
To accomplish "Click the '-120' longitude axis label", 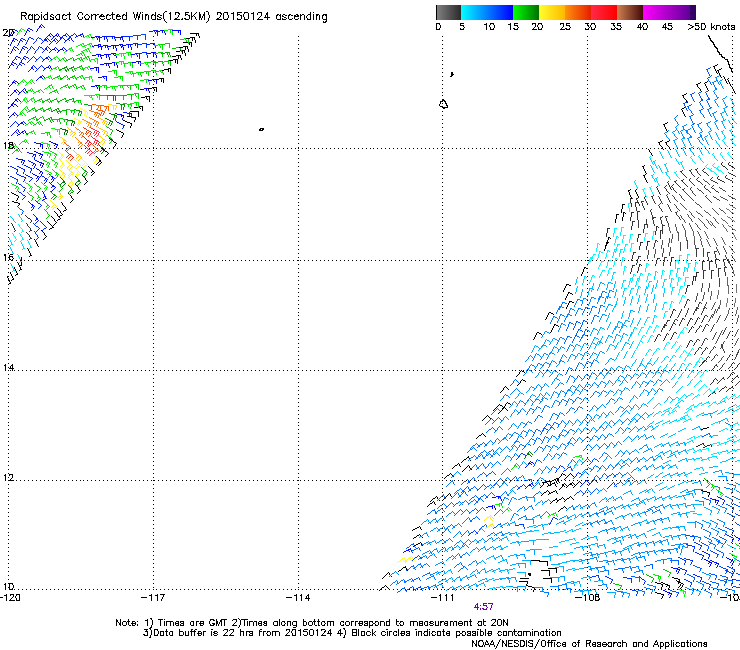I will [10, 598].
